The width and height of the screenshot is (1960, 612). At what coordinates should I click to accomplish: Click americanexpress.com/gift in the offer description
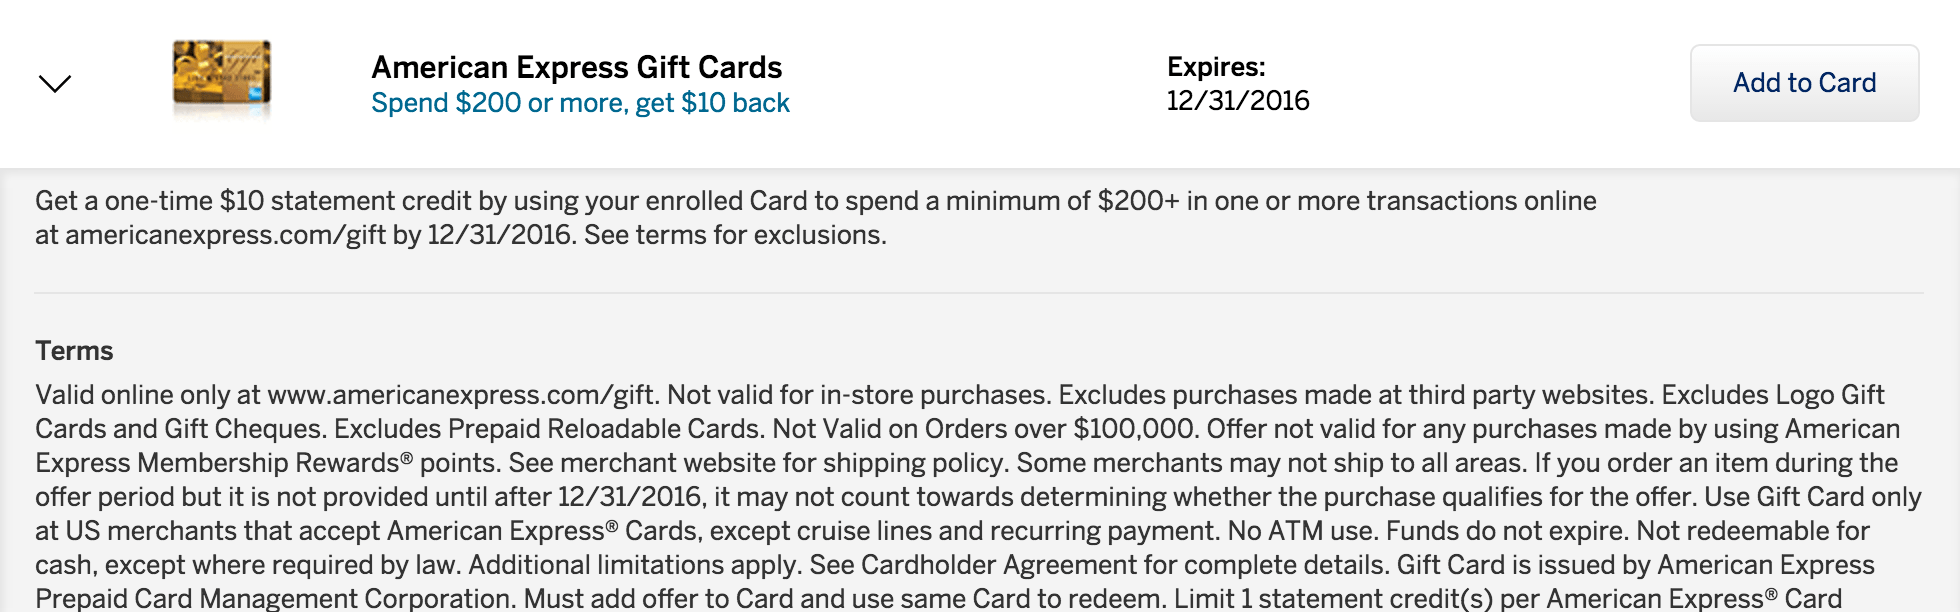225,235
